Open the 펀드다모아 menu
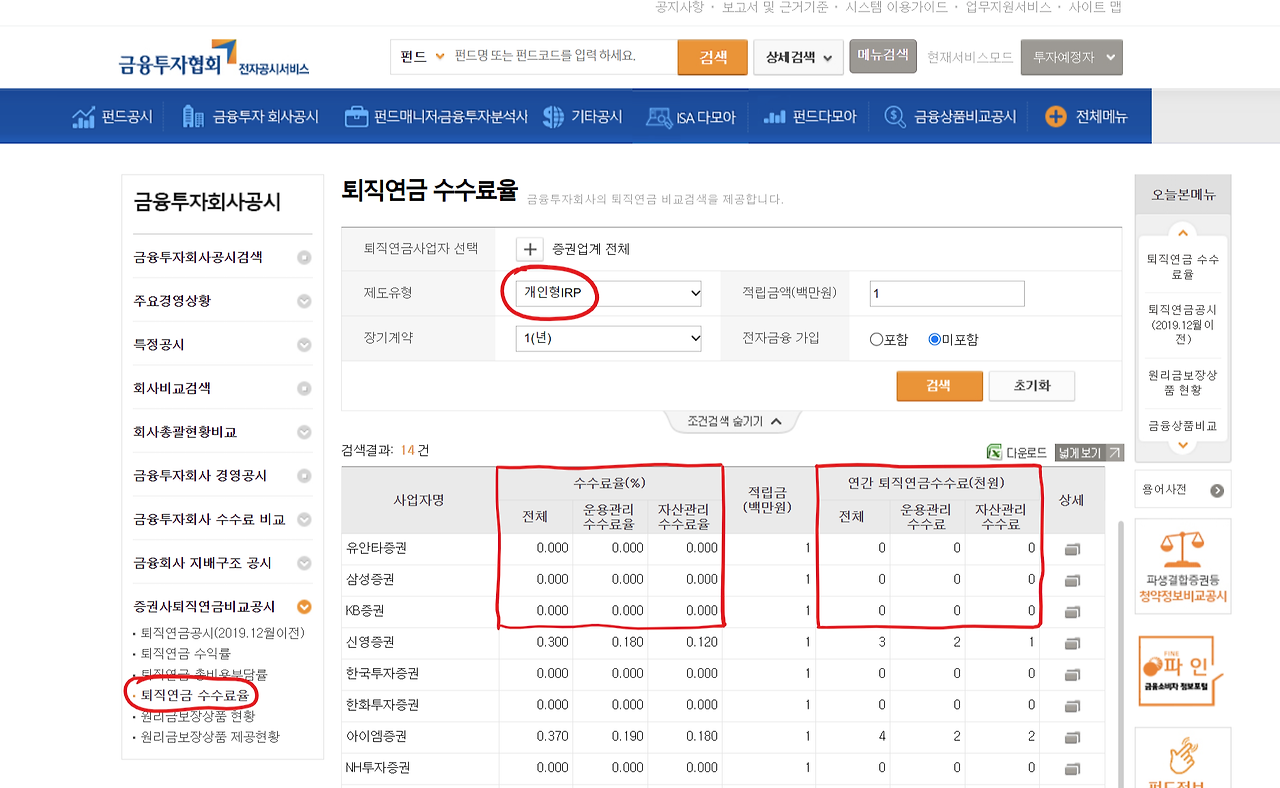The height and width of the screenshot is (788, 1280). point(809,117)
